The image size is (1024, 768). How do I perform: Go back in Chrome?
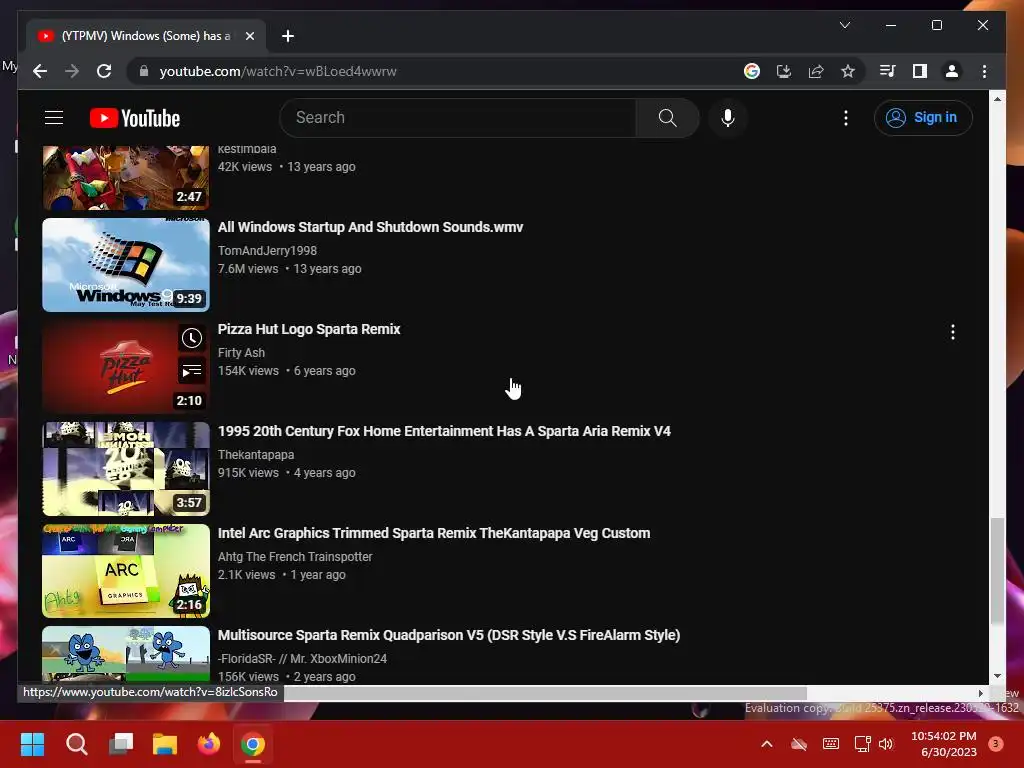pyautogui.click(x=40, y=71)
